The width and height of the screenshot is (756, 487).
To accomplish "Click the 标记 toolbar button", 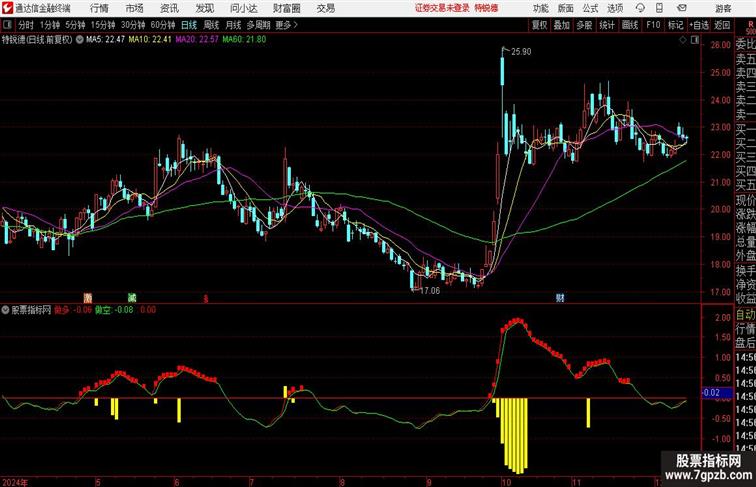I will (675, 25).
